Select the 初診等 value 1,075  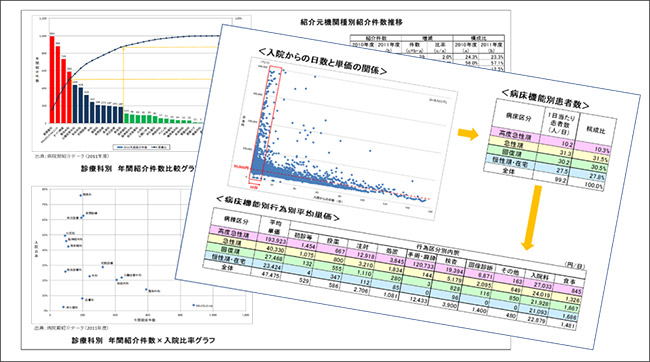coord(306,255)
